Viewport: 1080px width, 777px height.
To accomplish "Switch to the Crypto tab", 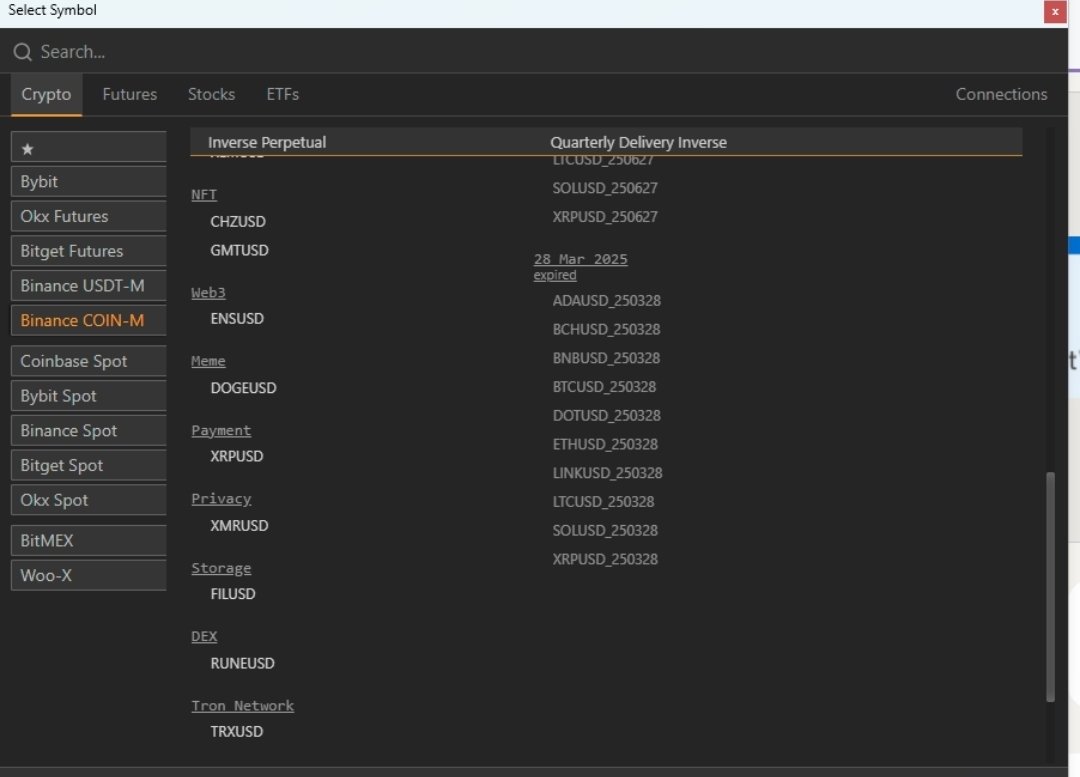I will point(46,94).
